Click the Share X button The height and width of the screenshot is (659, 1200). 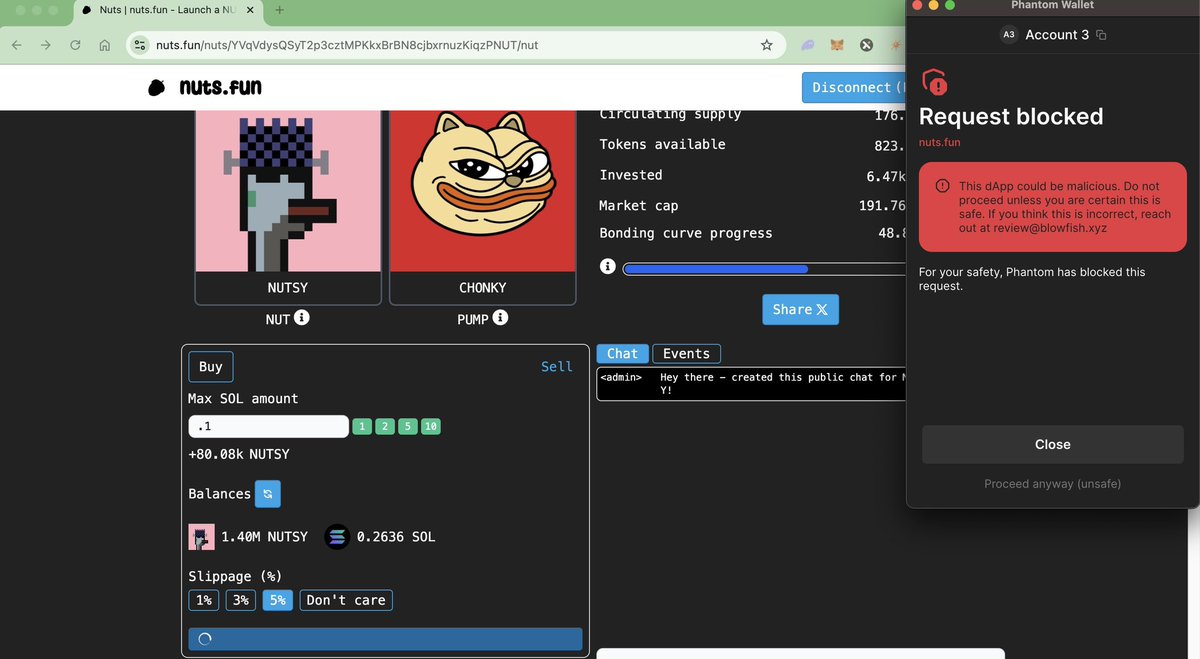(800, 310)
